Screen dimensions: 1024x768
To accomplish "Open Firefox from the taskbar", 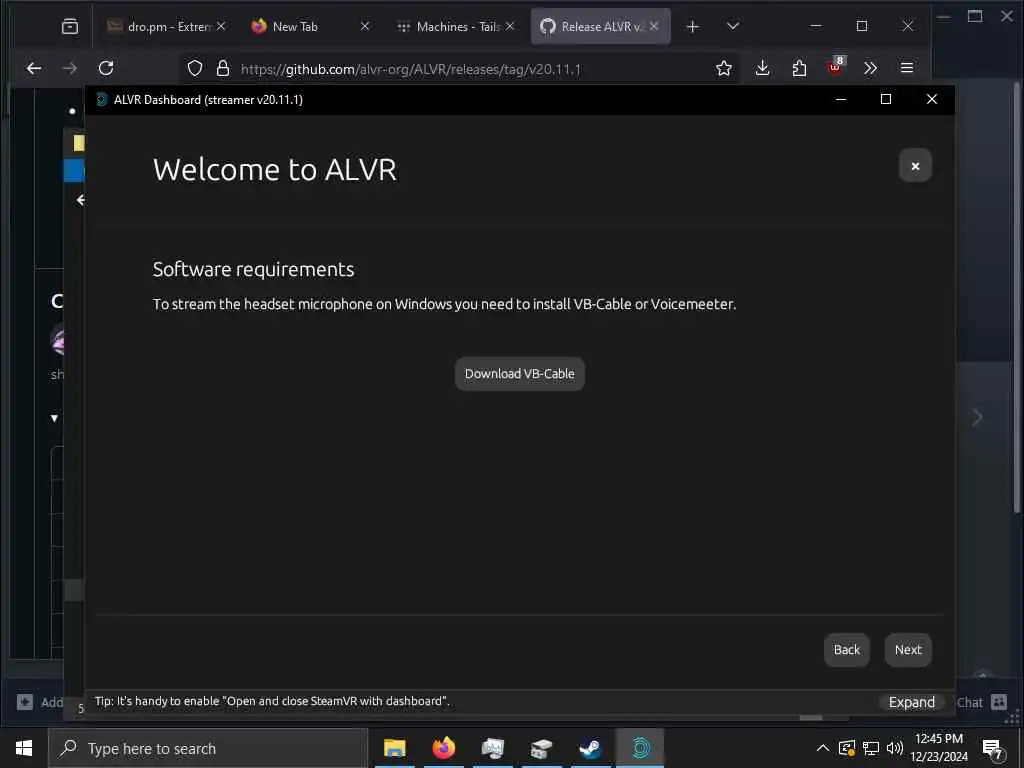I will pos(443,748).
